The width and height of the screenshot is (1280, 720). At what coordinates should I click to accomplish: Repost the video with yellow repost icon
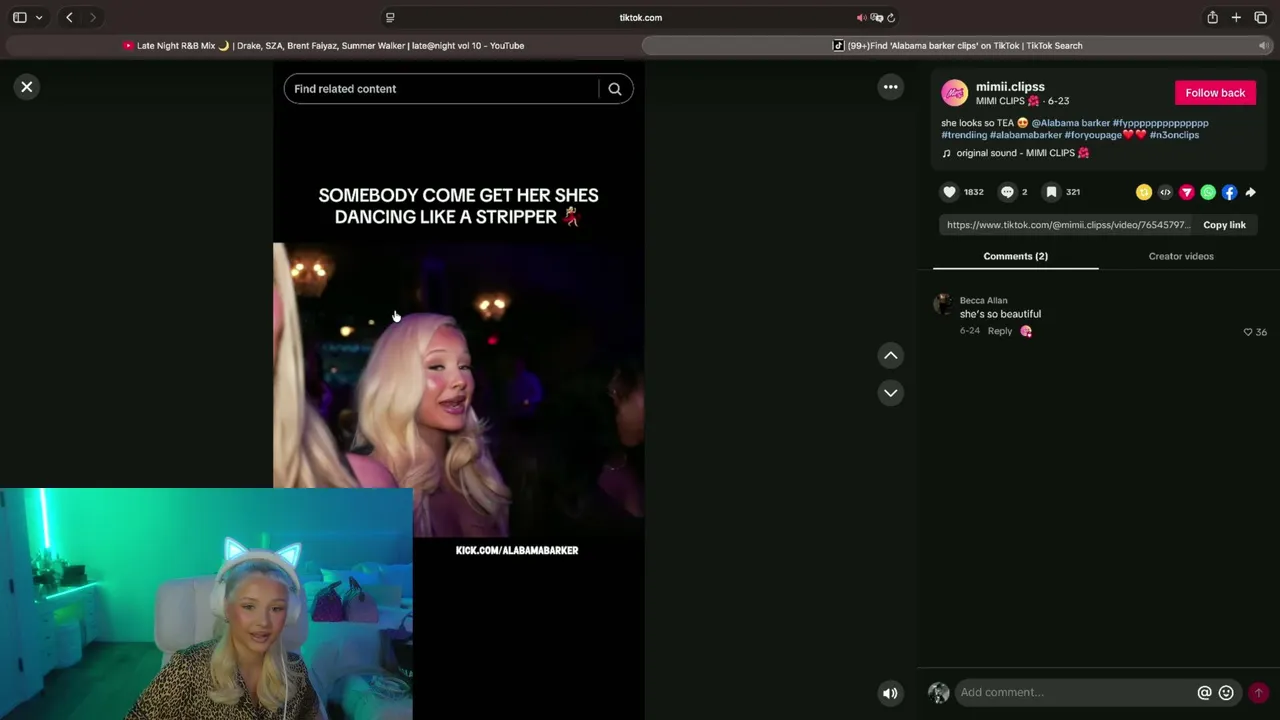[1144, 192]
